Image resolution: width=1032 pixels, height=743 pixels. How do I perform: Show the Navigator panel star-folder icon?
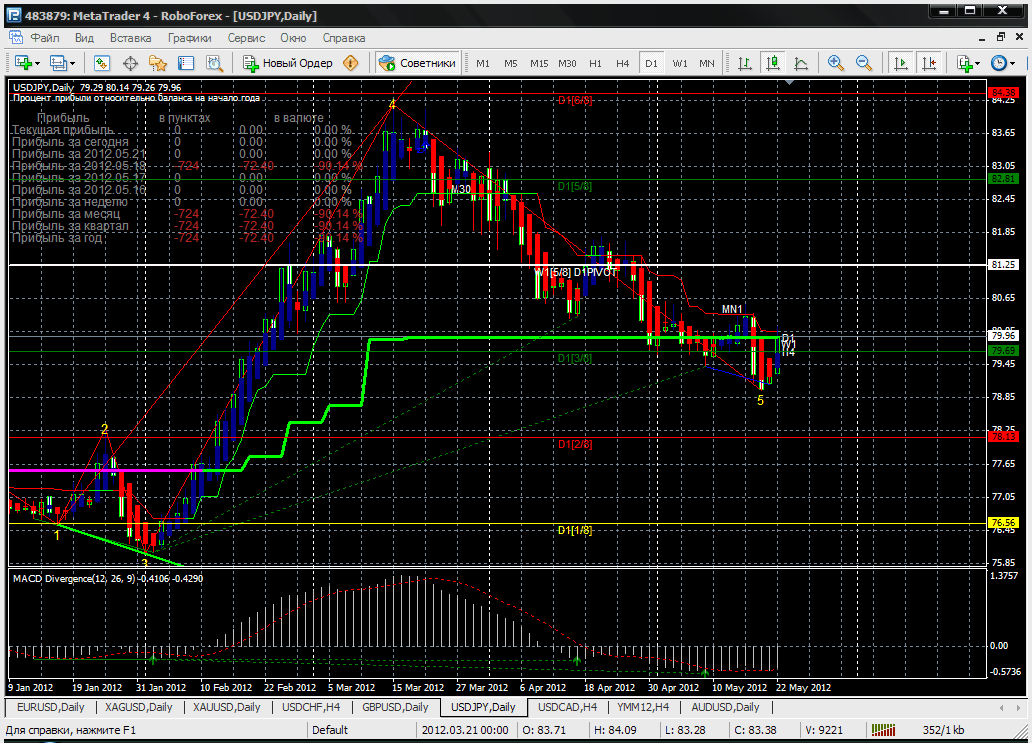(x=157, y=63)
